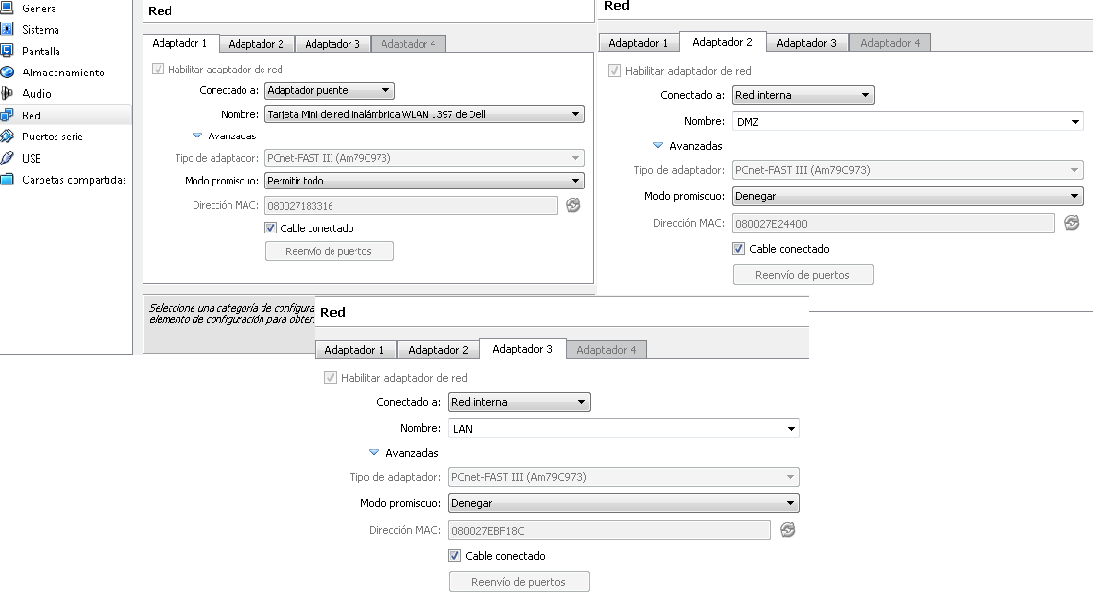Image resolution: width=1101 pixels, height=603 pixels.
Task: Uncheck Cable conectado on the DMZ adapter
Action: click(736, 248)
